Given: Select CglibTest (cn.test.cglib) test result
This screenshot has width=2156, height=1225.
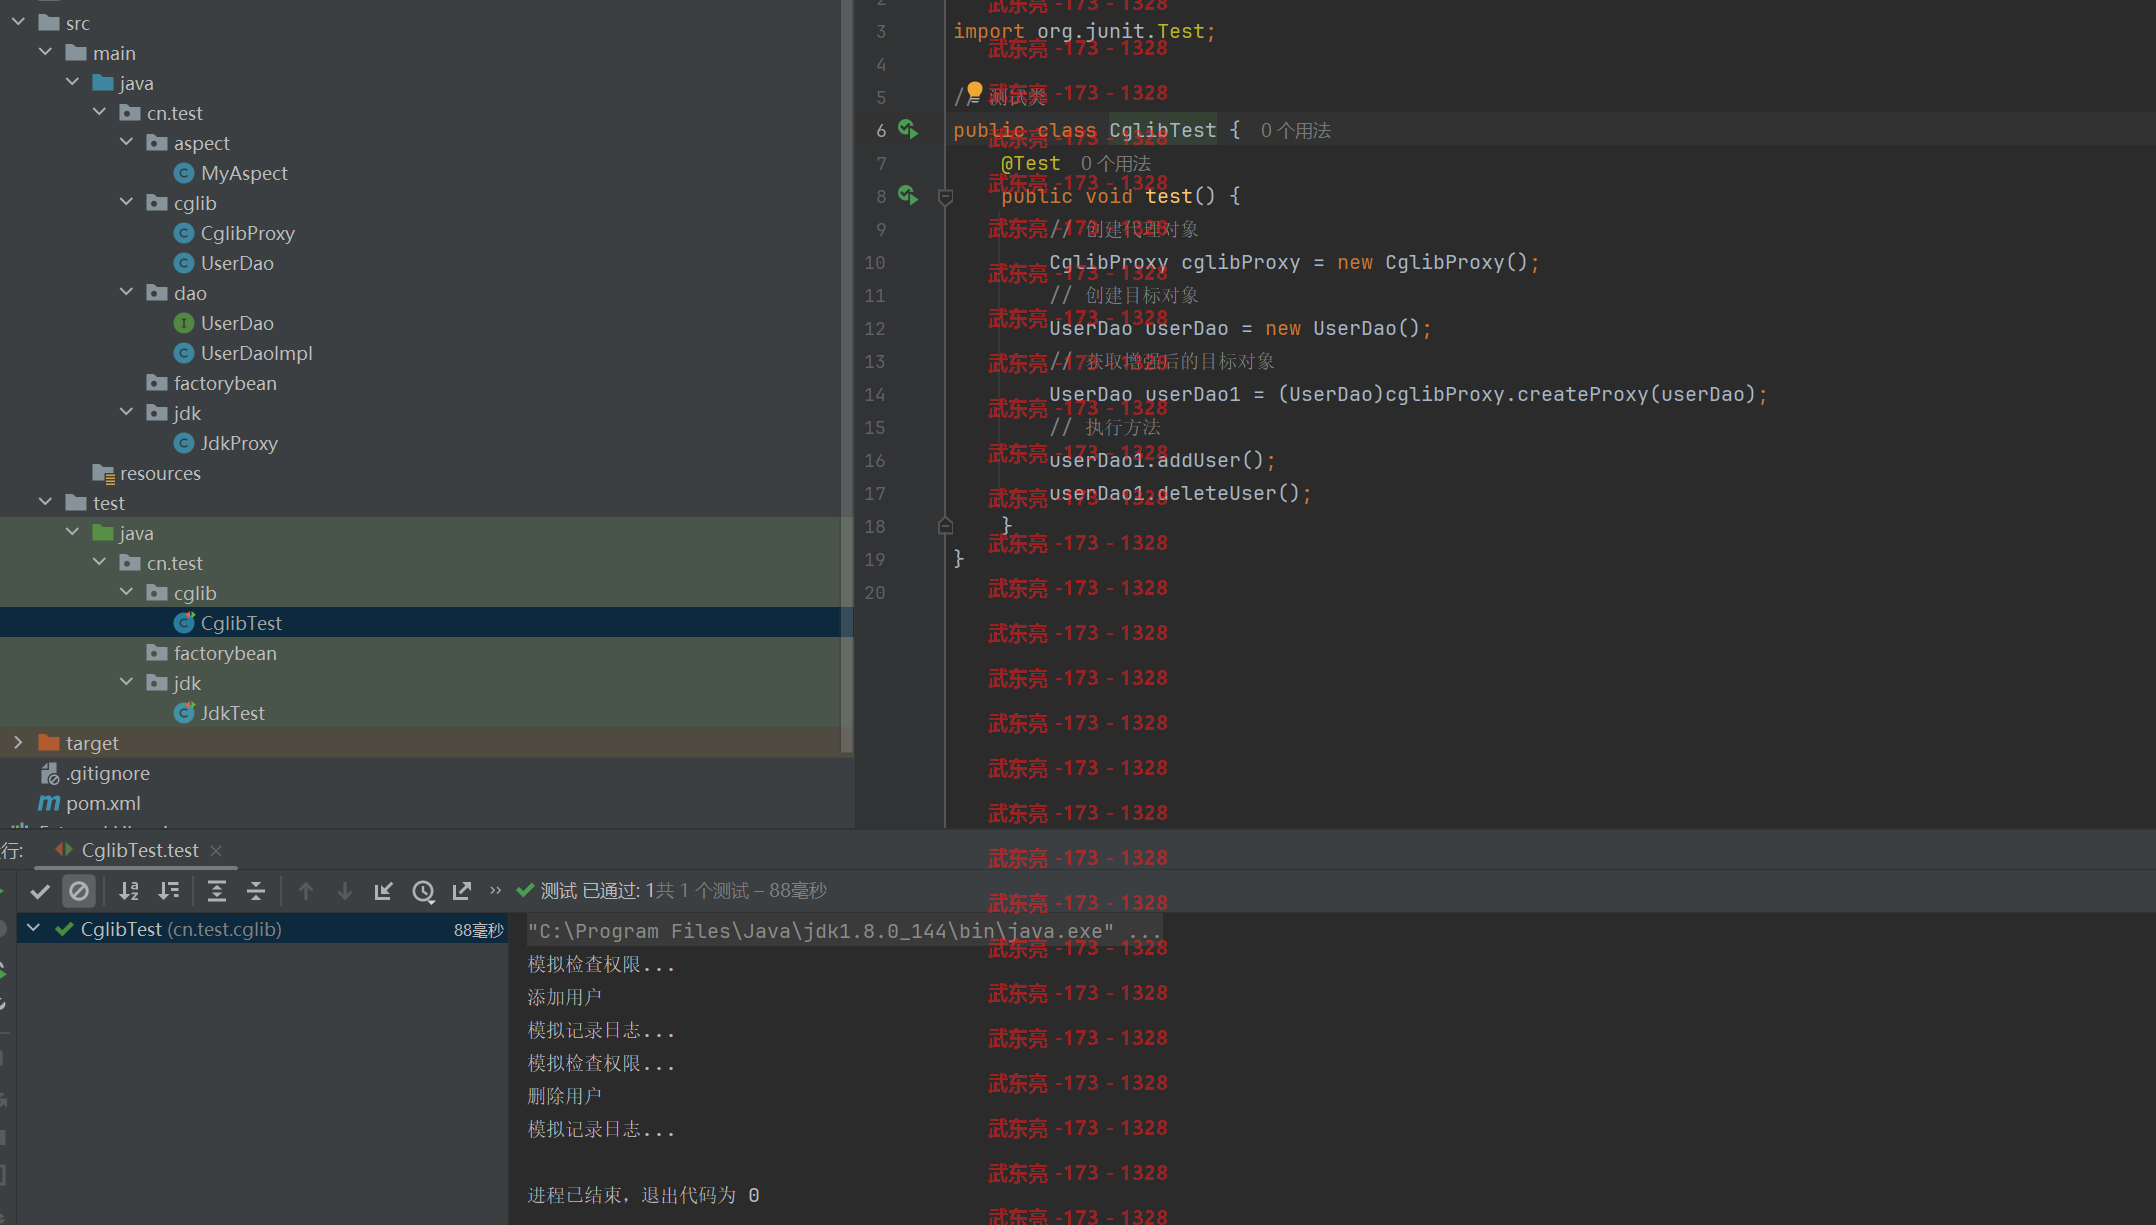Looking at the screenshot, I should pyautogui.click(x=262, y=929).
